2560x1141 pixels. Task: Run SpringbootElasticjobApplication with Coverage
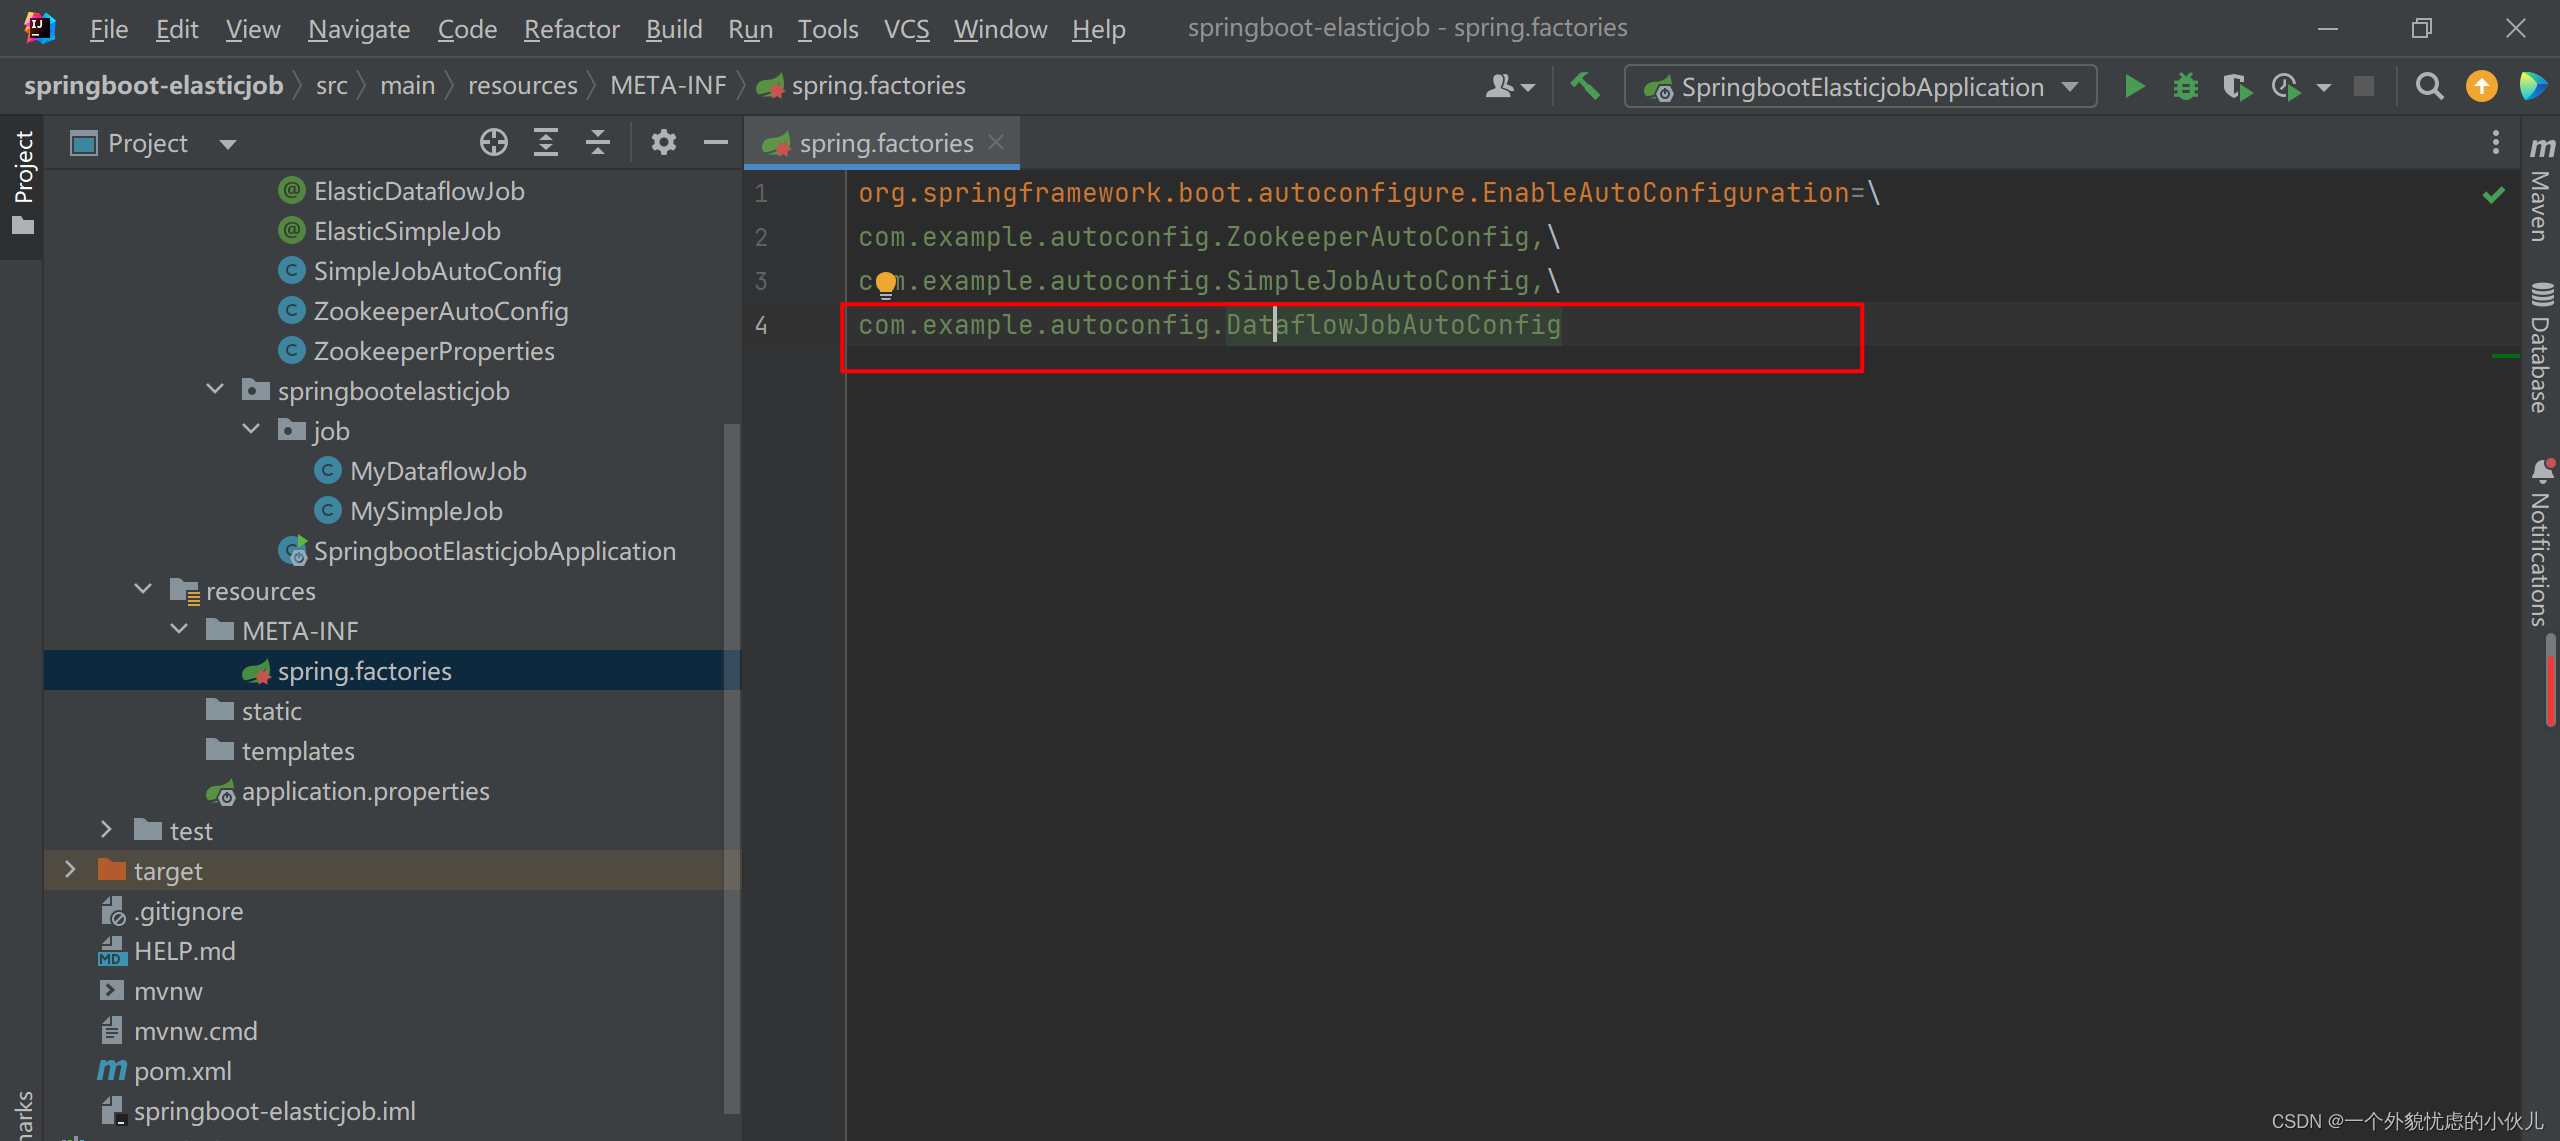point(2239,86)
